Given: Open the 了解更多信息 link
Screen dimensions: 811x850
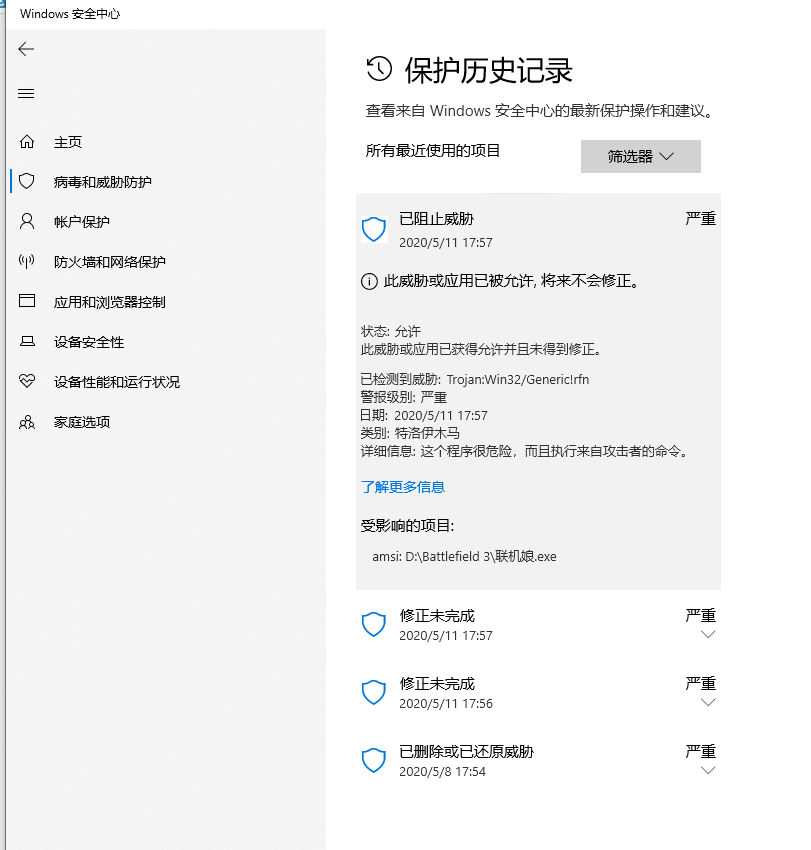Looking at the screenshot, I should [x=402, y=486].
